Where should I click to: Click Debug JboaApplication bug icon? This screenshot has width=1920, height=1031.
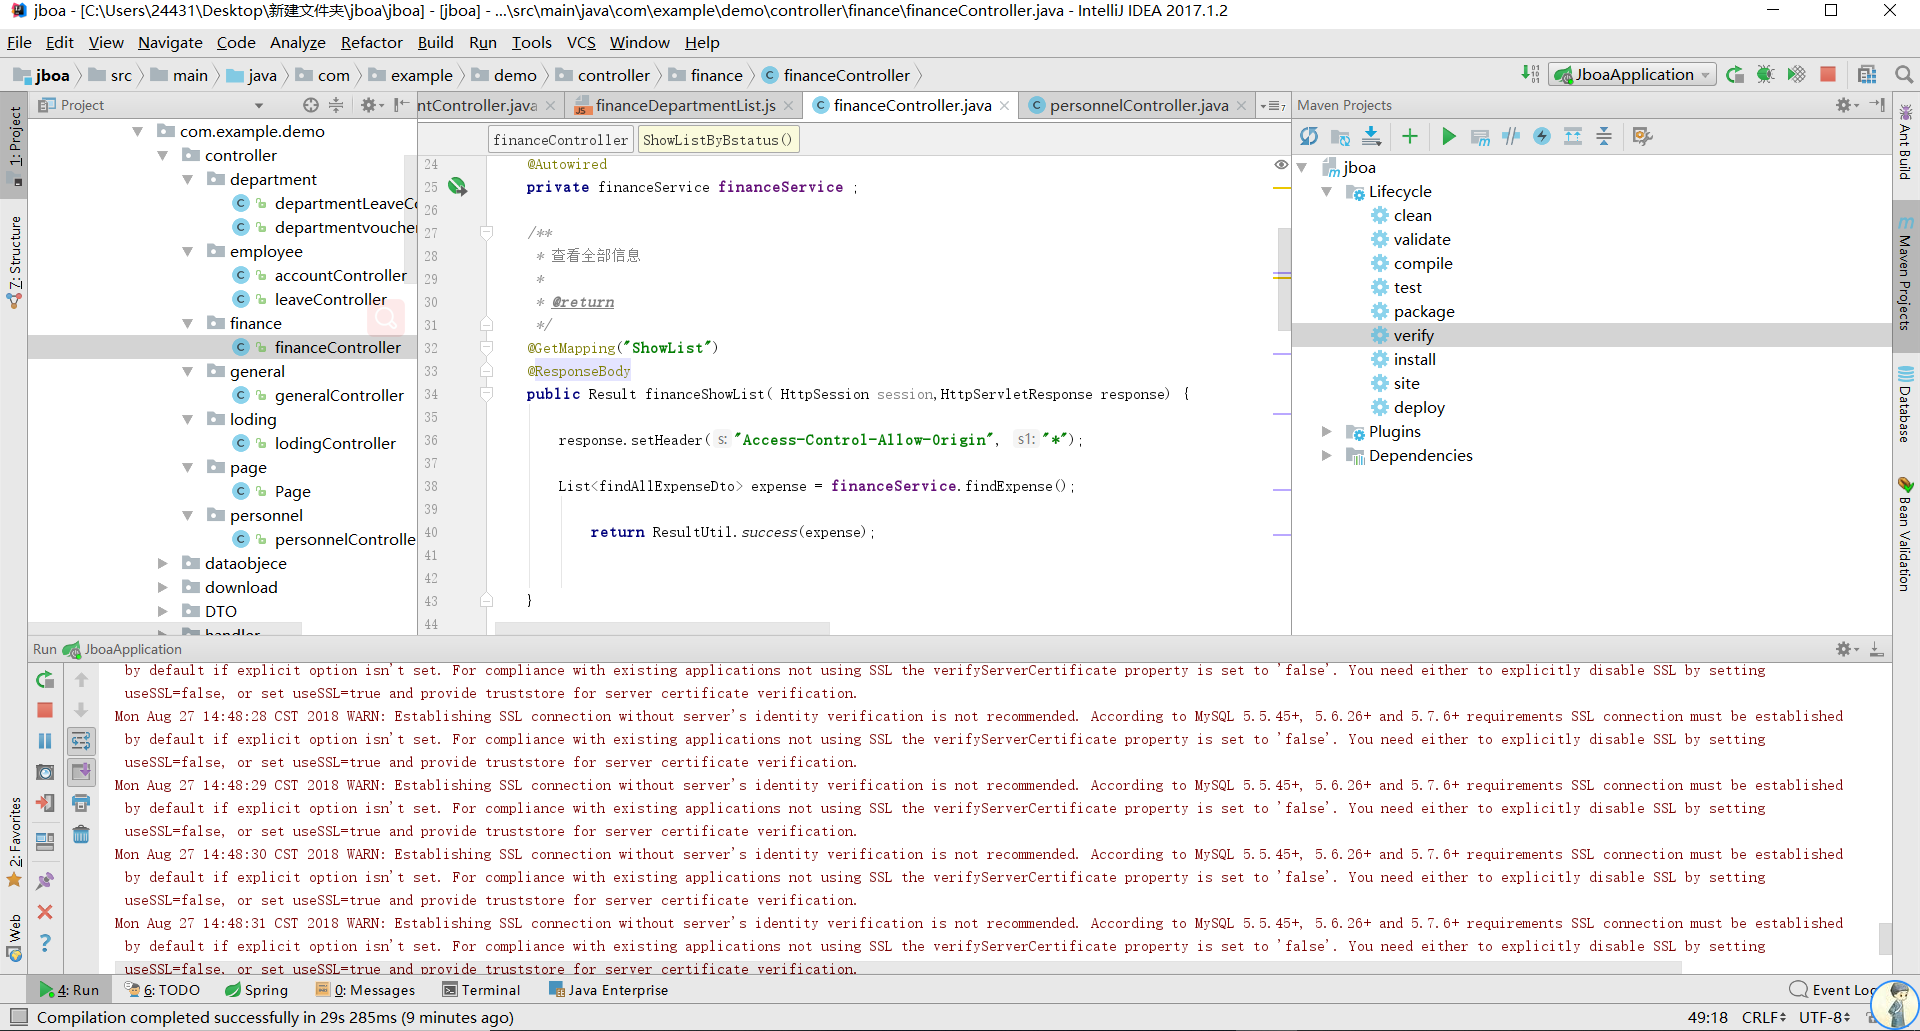(1766, 75)
